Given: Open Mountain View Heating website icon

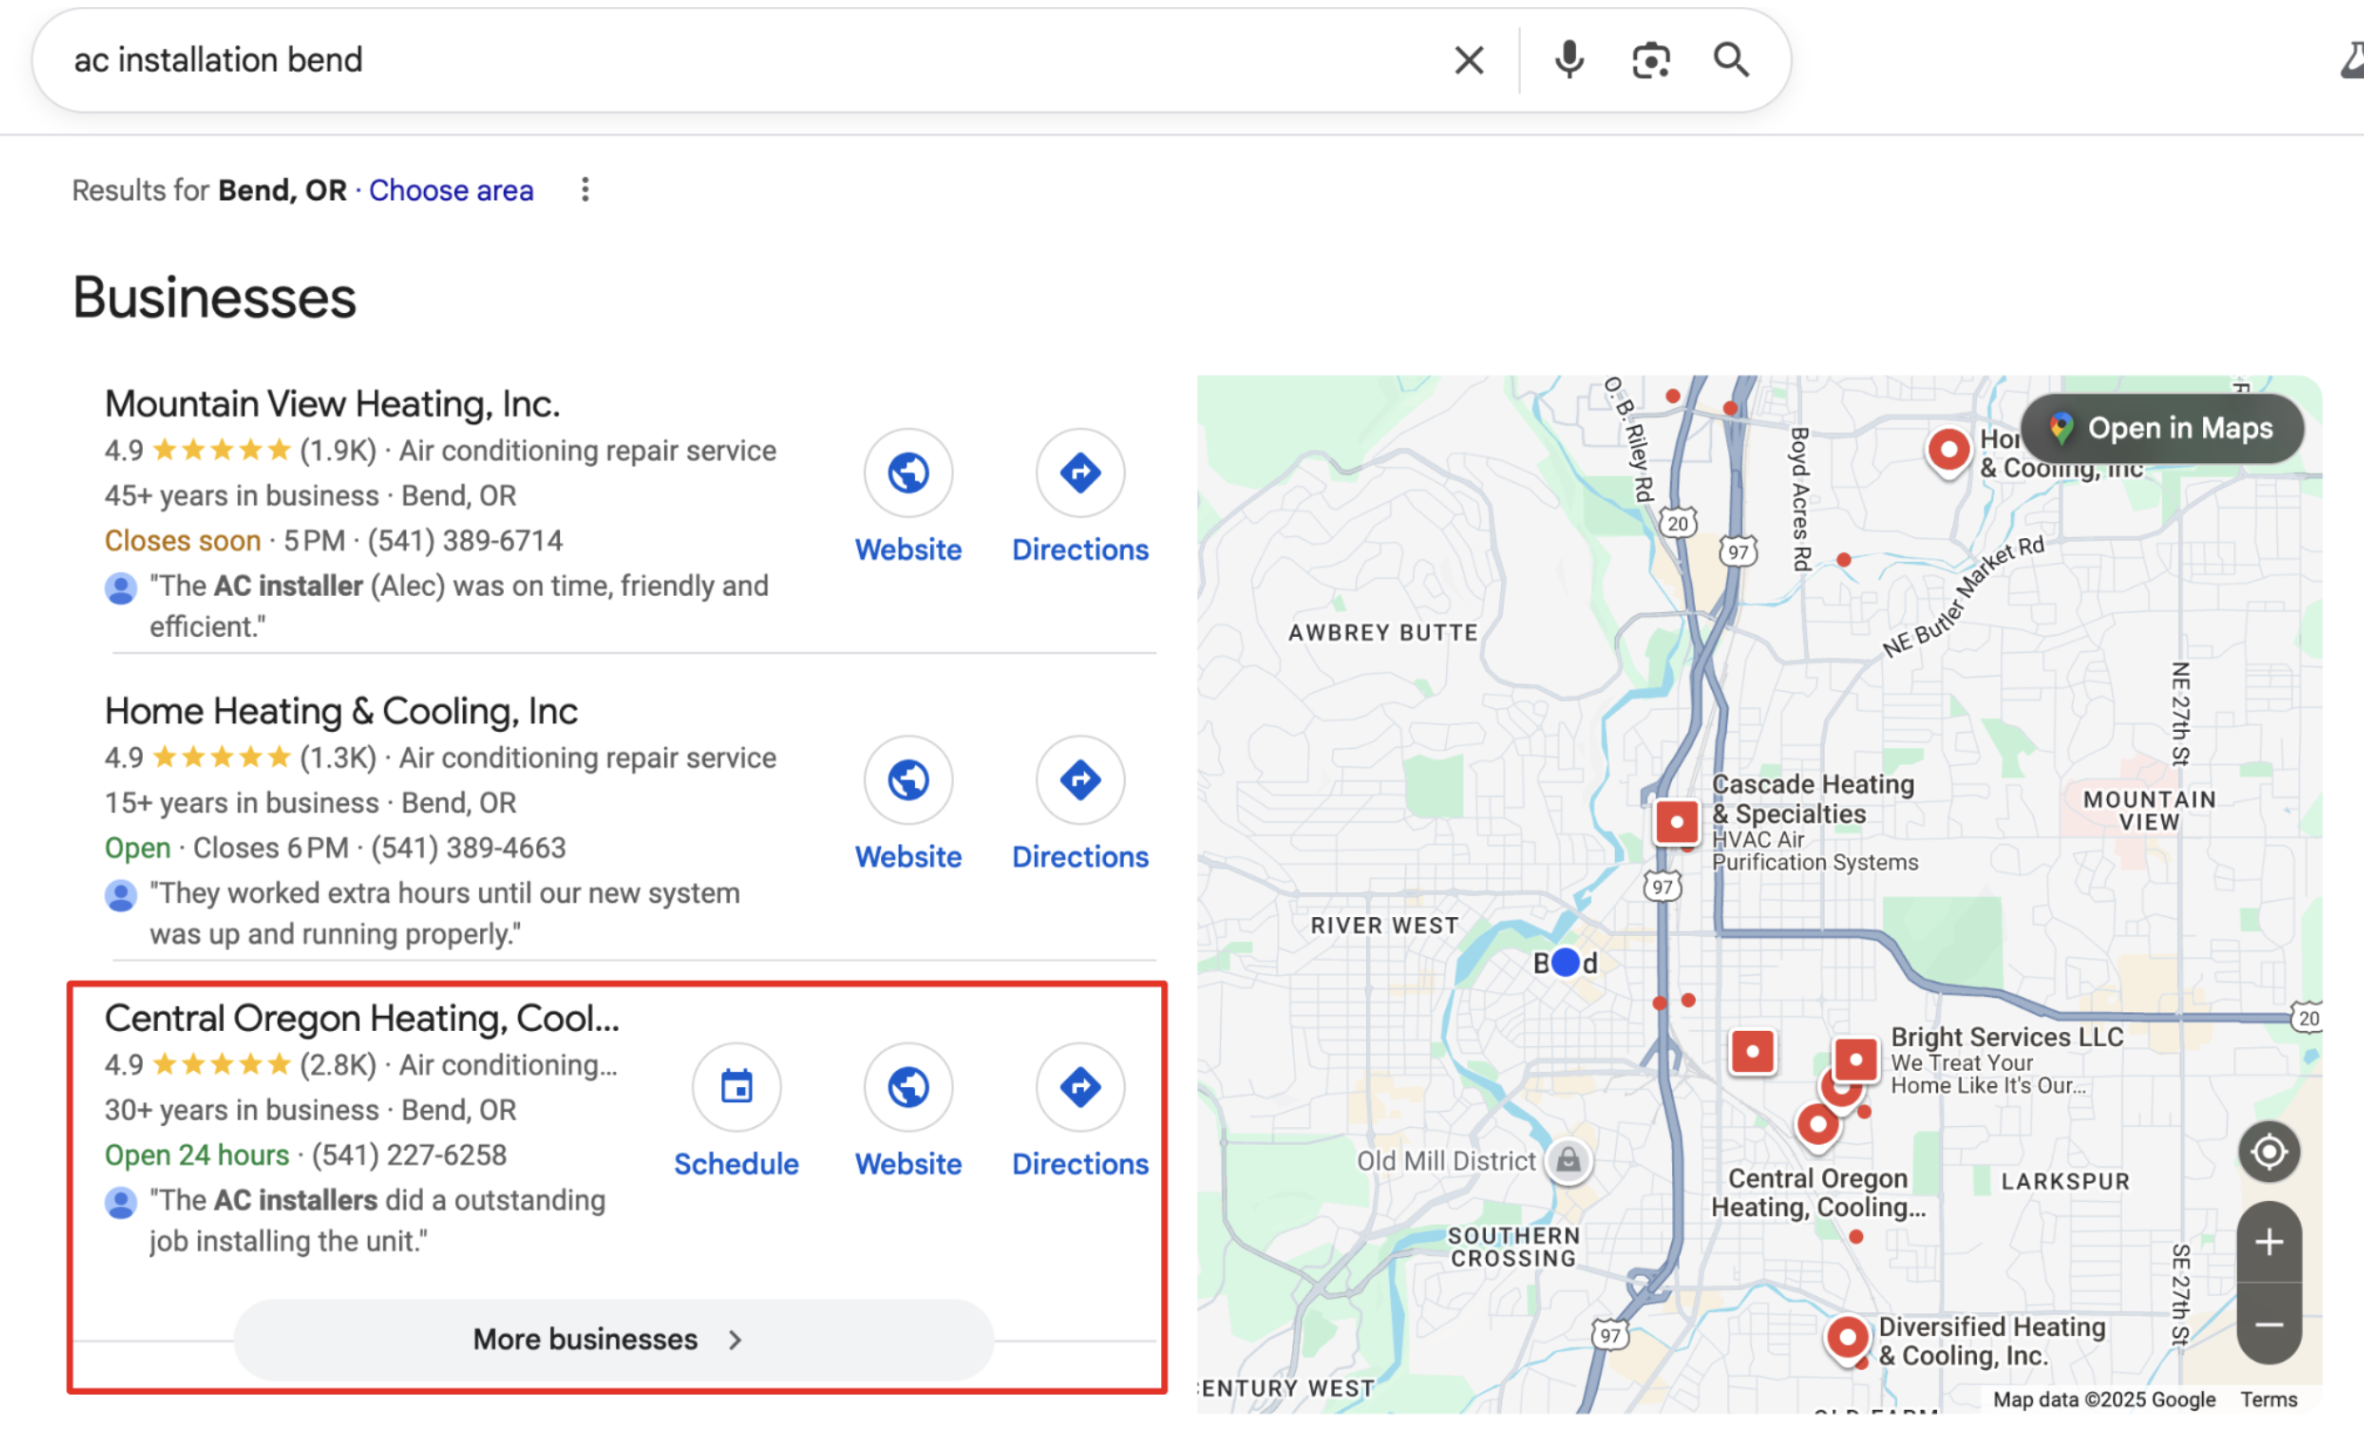Looking at the screenshot, I should pyautogui.click(x=908, y=473).
